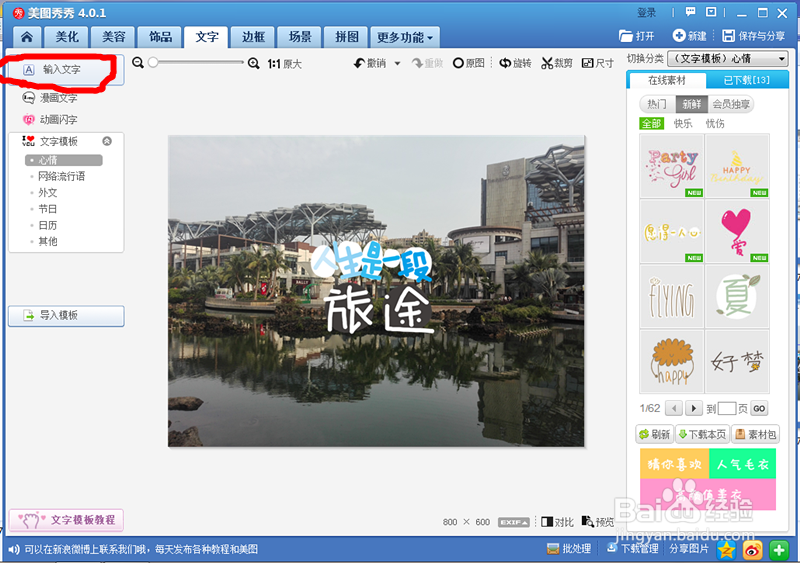Click the 打开 folder icon
This screenshot has height=563, width=800.
coord(626,36)
